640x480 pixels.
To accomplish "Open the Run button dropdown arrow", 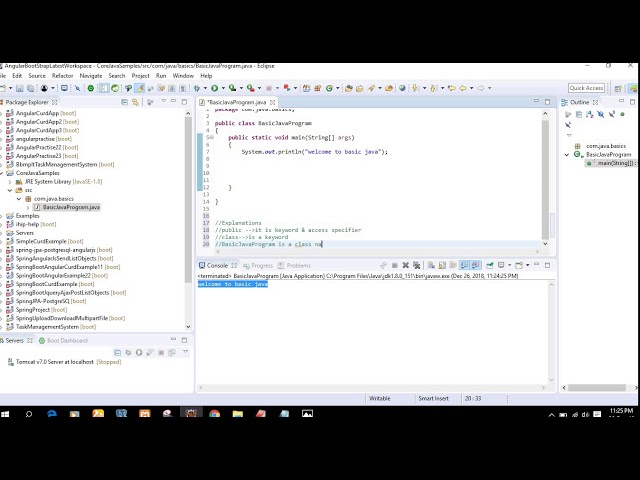I will point(223,88).
